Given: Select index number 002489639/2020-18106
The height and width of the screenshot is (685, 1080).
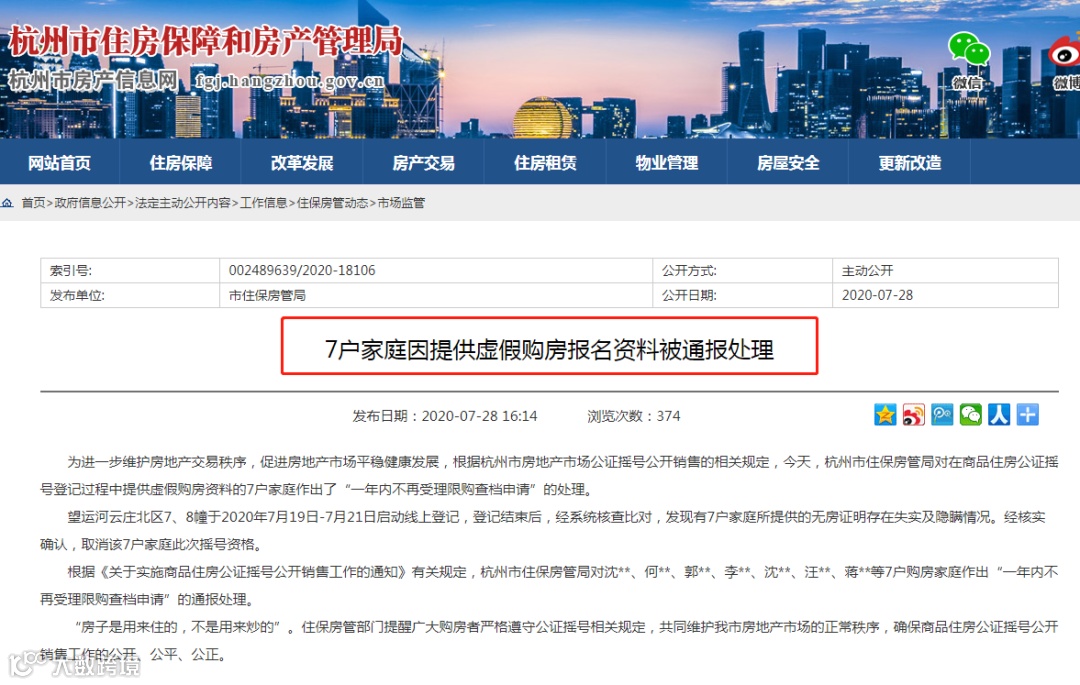Looking at the screenshot, I should (x=302, y=271).
